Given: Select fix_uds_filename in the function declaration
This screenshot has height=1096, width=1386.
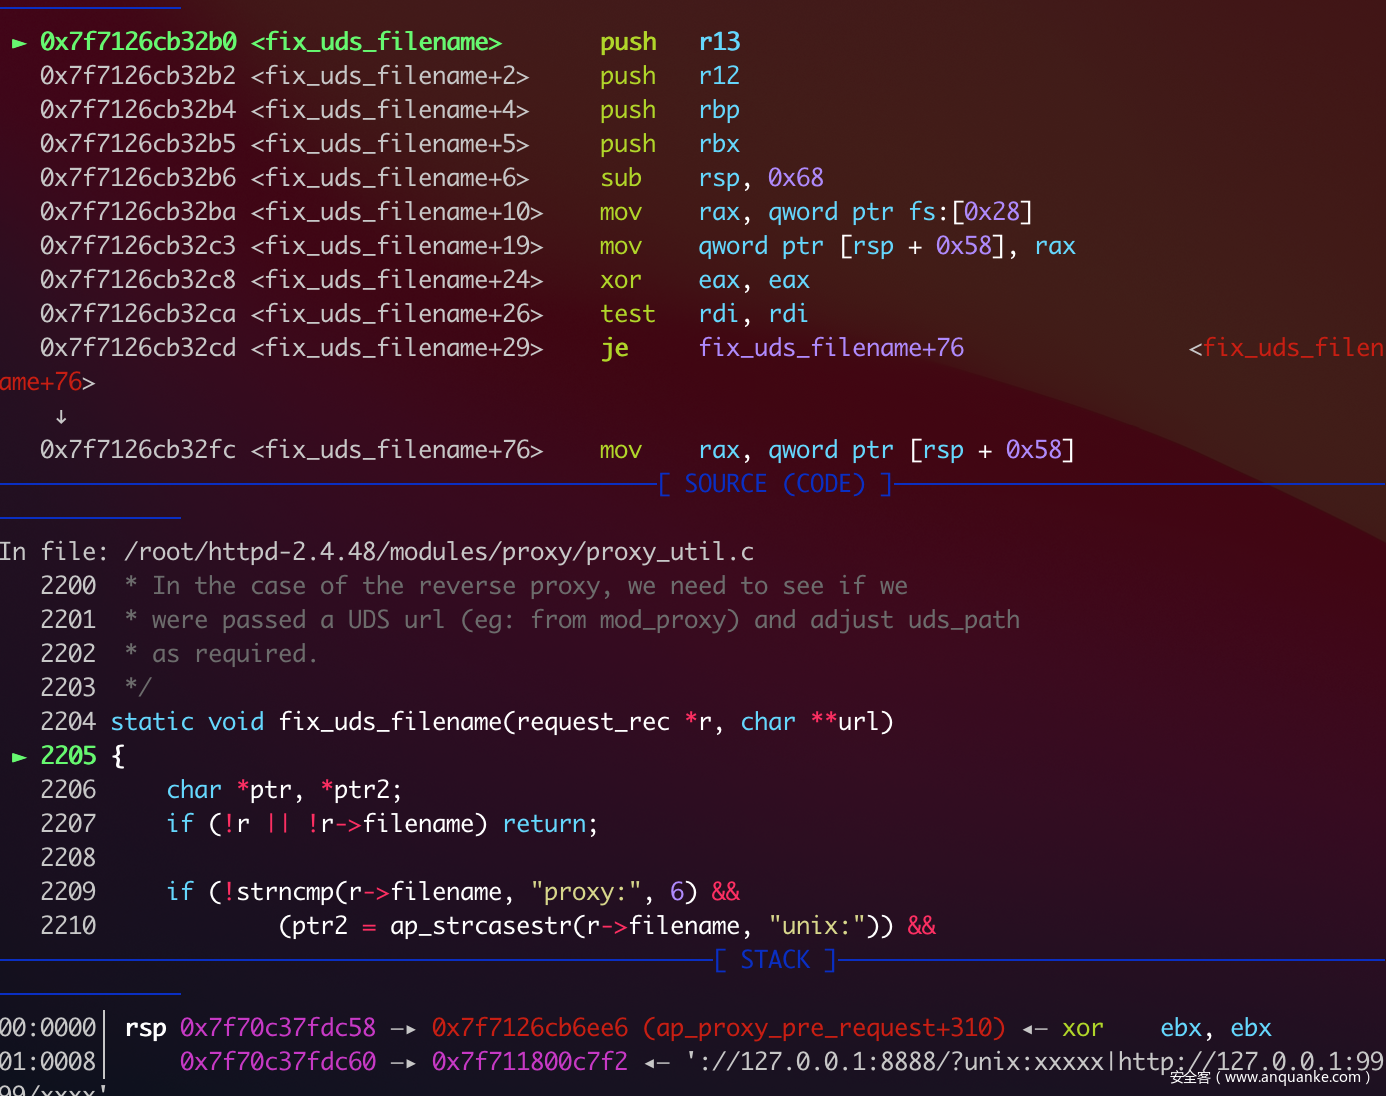Looking at the screenshot, I should click(x=390, y=722).
